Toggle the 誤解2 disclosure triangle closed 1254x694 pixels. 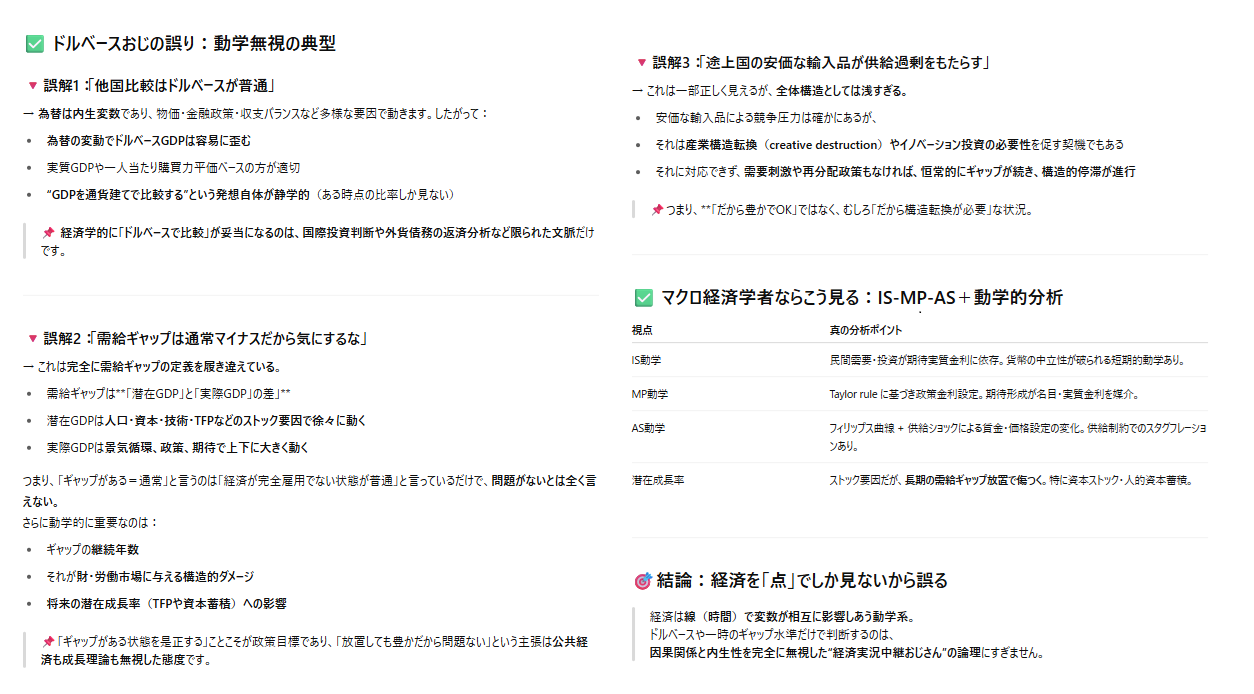coord(35,337)
